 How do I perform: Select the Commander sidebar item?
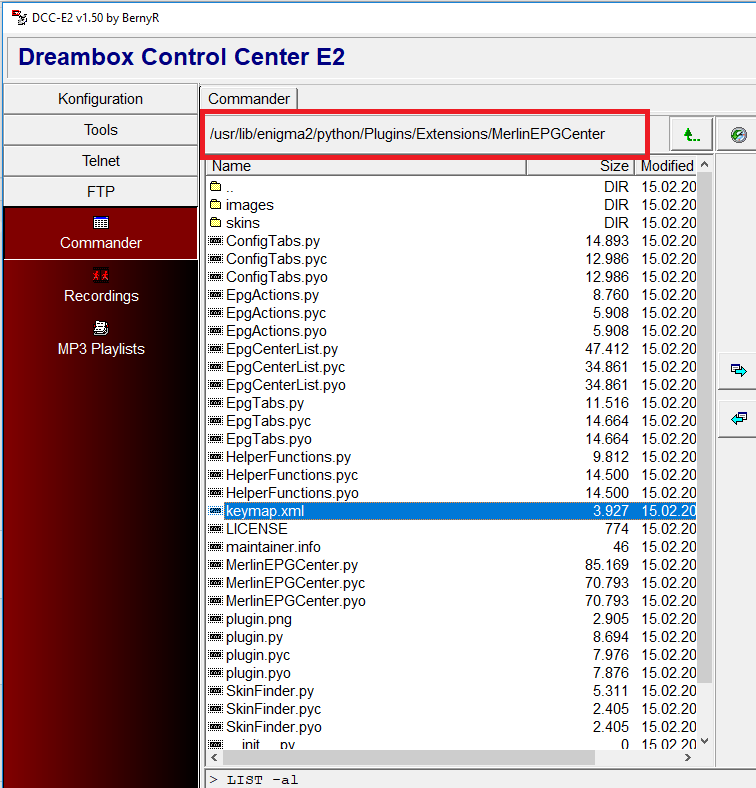tap(101, 233)
